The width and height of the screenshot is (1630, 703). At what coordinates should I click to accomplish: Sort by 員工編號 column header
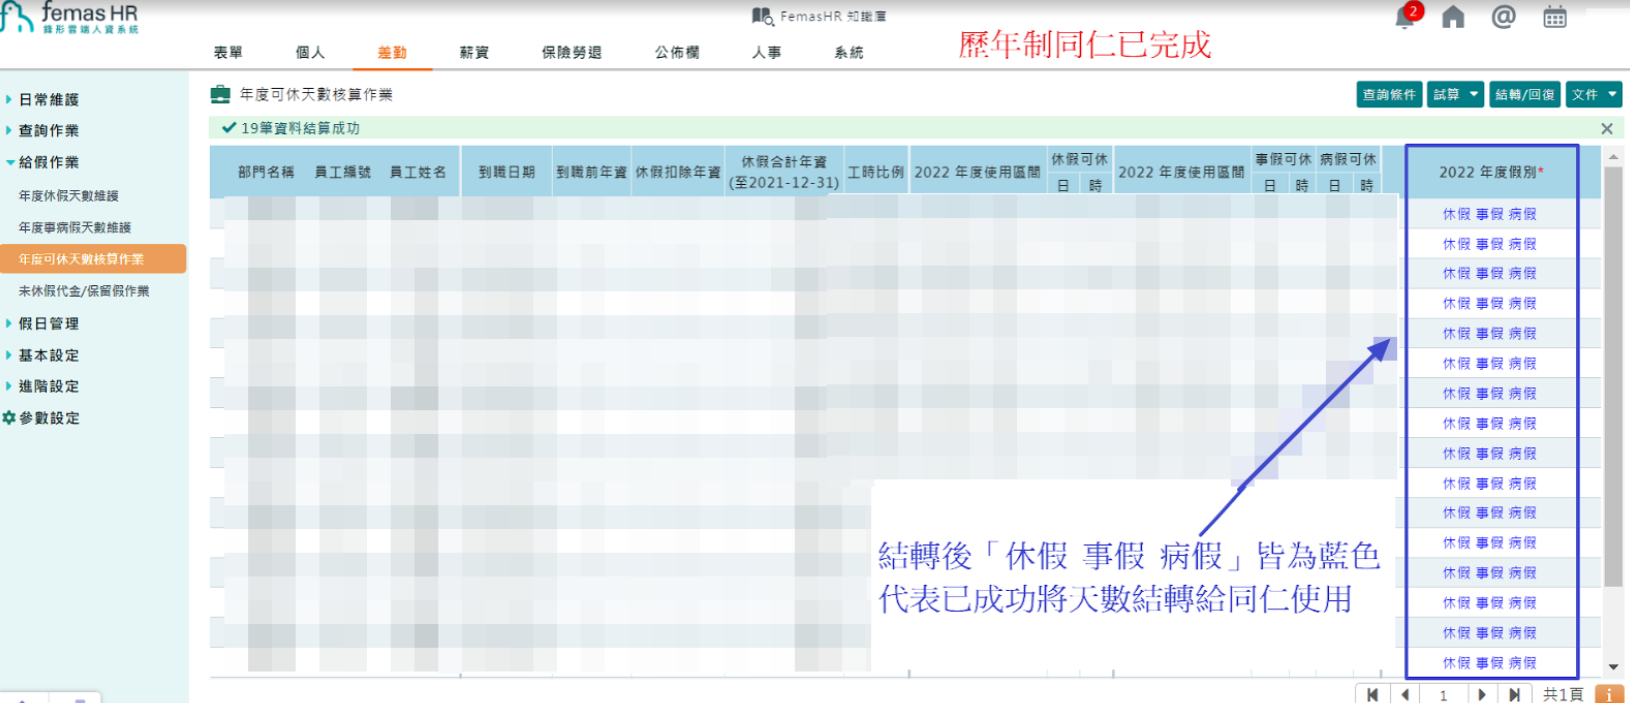[x=342, y=172]
